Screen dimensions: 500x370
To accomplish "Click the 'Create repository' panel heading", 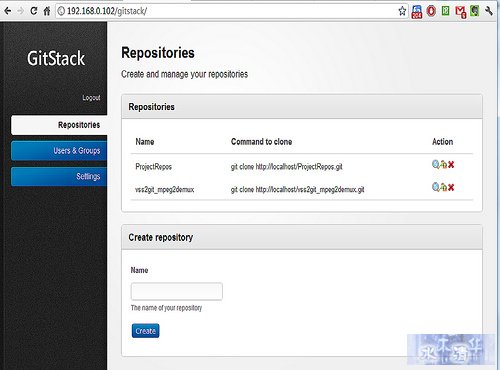I will point(161,237).
